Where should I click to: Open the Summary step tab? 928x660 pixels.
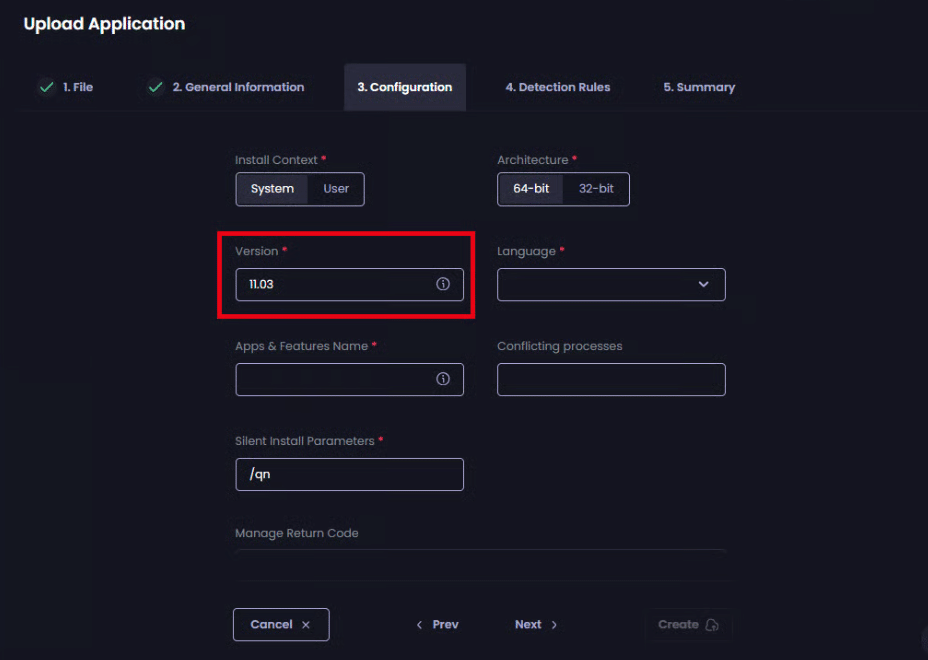click(699, 87)
